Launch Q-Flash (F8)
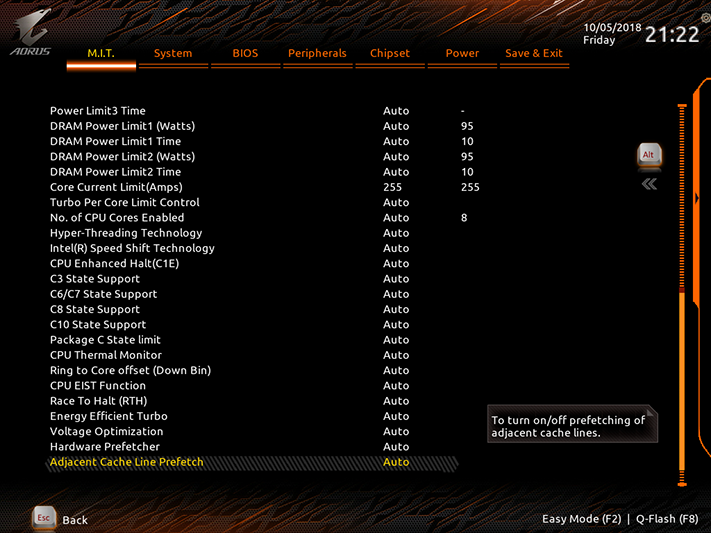 coord(667,519)
